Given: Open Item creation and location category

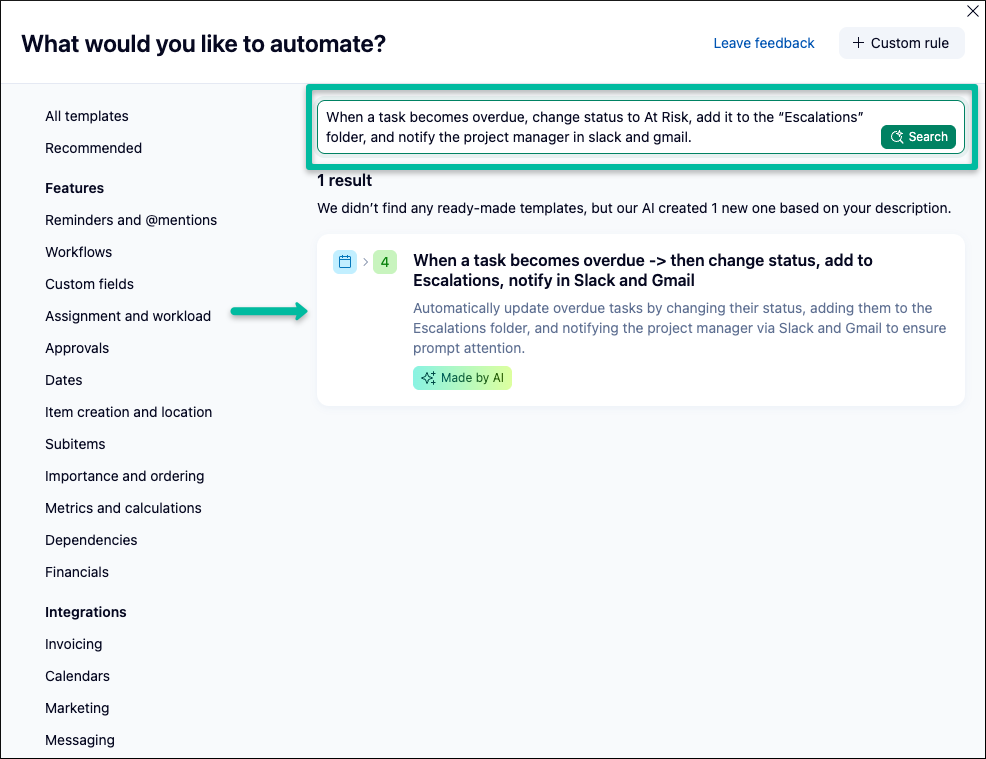Looking at the screenshot, I should [128, 413].
